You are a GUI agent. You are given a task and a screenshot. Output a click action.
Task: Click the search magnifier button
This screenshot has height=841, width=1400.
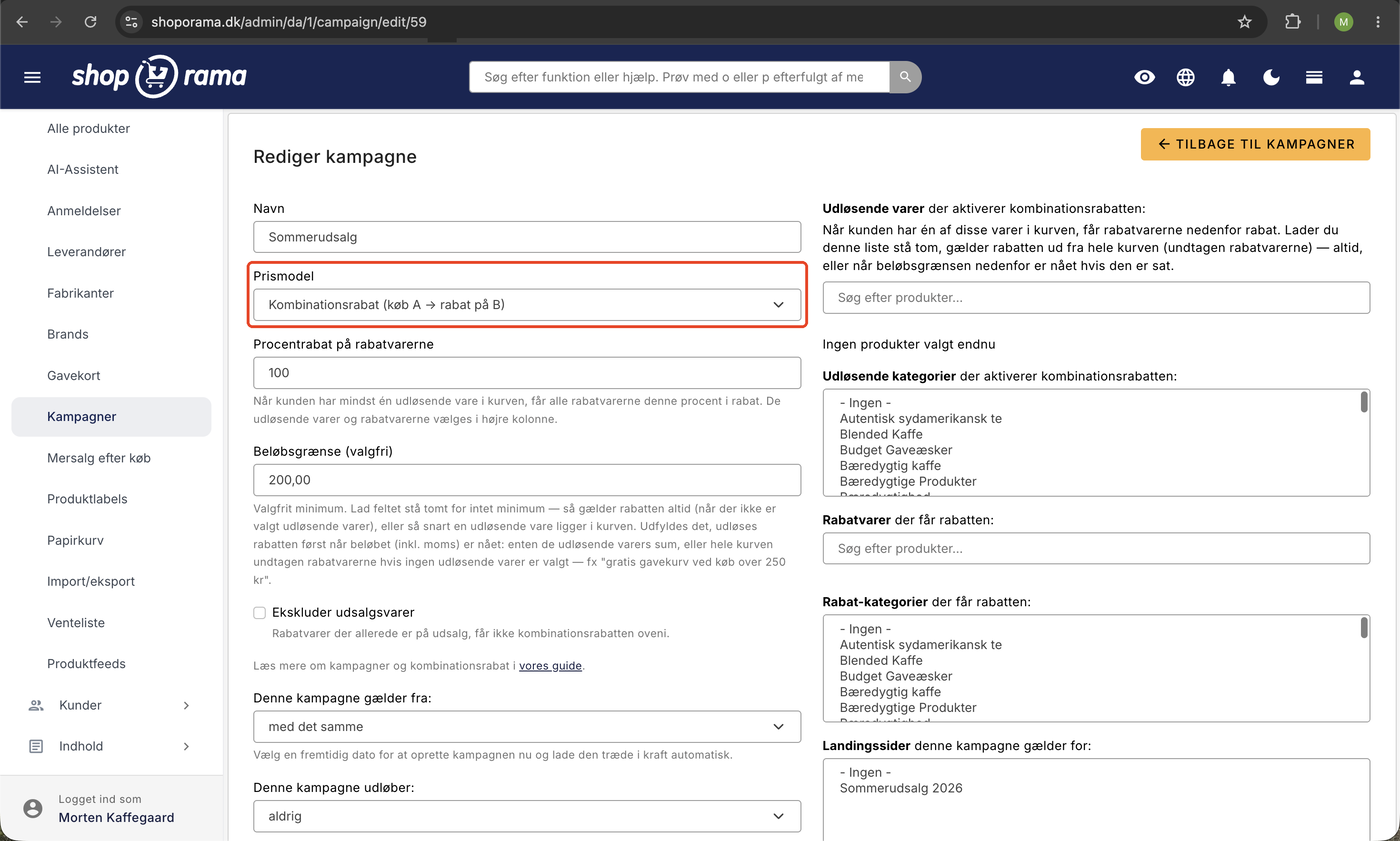point(905,77)
